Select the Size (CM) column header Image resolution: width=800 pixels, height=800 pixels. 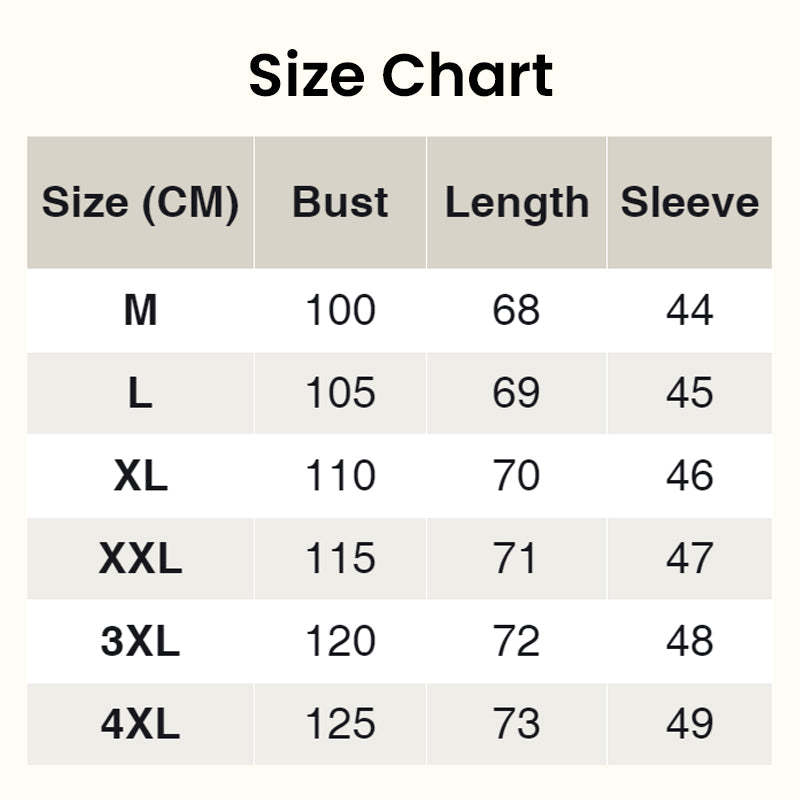140,203
